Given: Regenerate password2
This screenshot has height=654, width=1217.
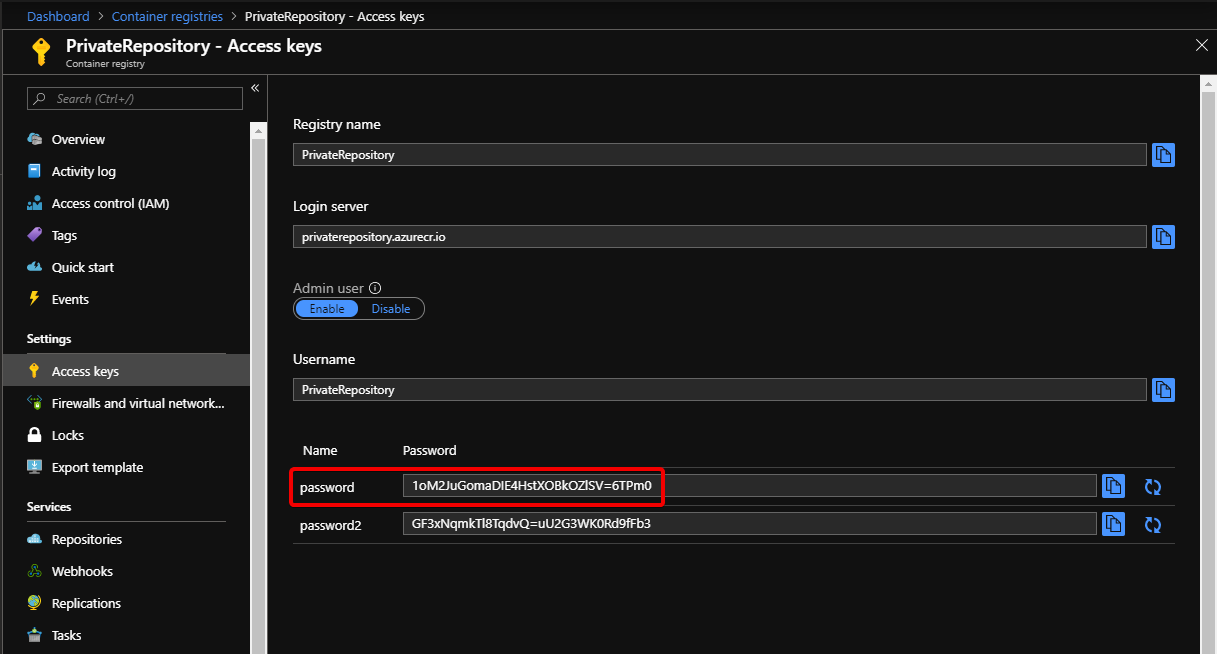Looking at the screenshot, I should [1153, 524].
